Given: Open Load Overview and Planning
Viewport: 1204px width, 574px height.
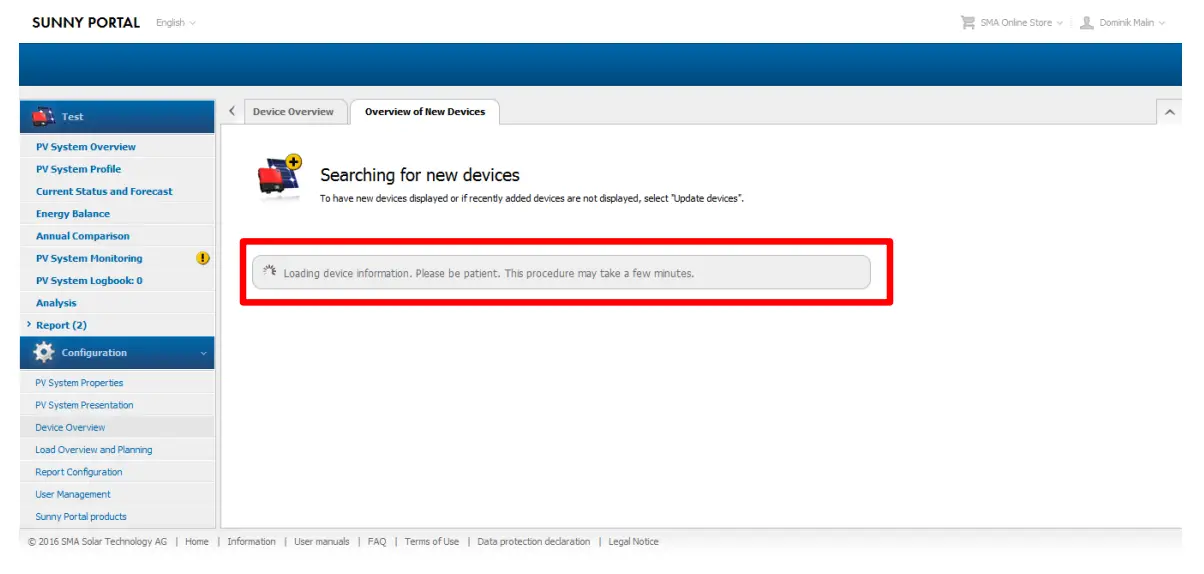Looking at the screenshot, I should click(94, 450).
